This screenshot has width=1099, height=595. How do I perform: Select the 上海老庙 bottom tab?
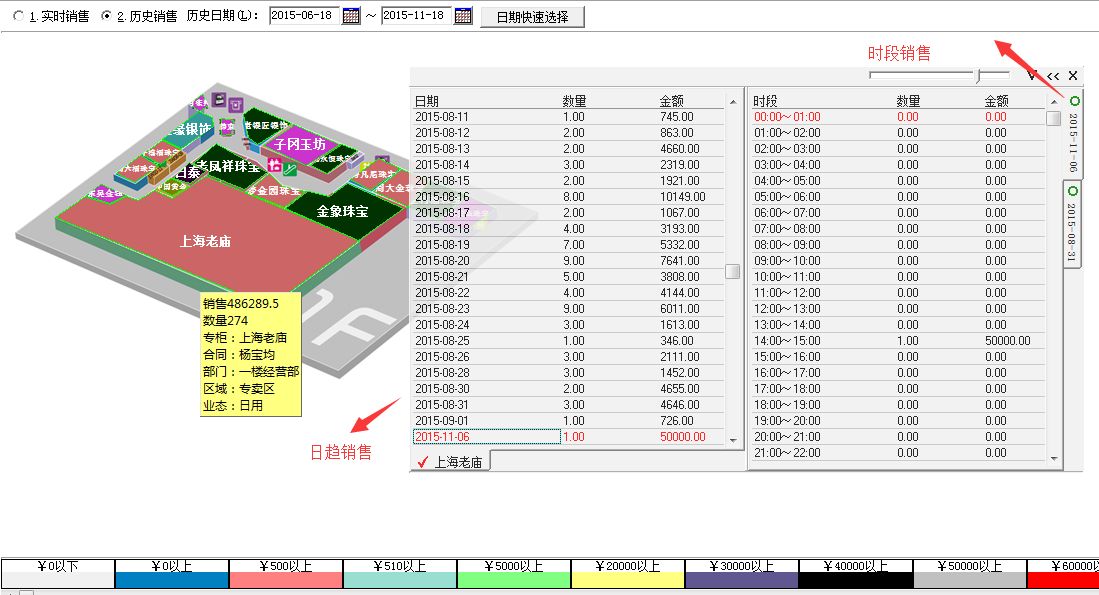pos(450,462)
